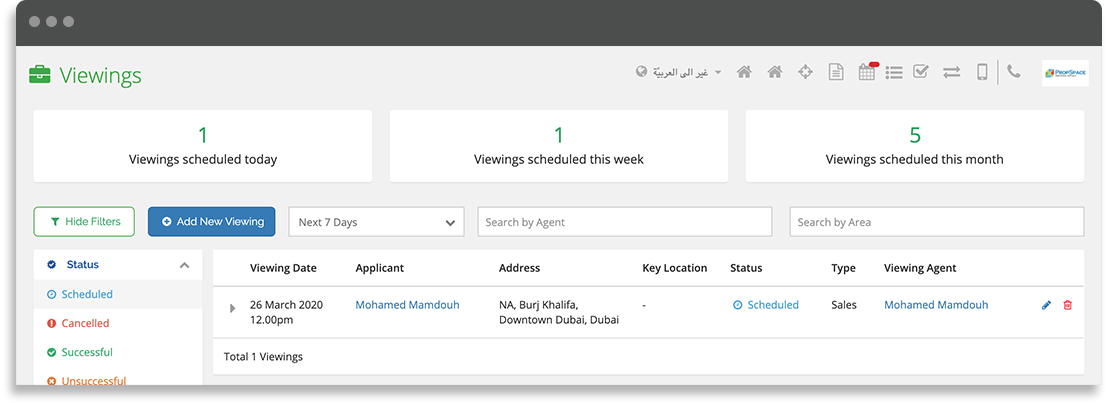Focus the Search by Area field
This screenshot has width=1118, height=403.
(937, 222)
